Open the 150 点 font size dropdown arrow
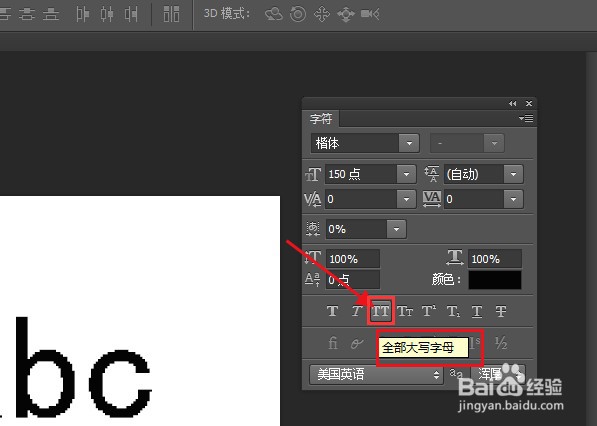Screen dimensions: 597x426 (x=406, y=174)
